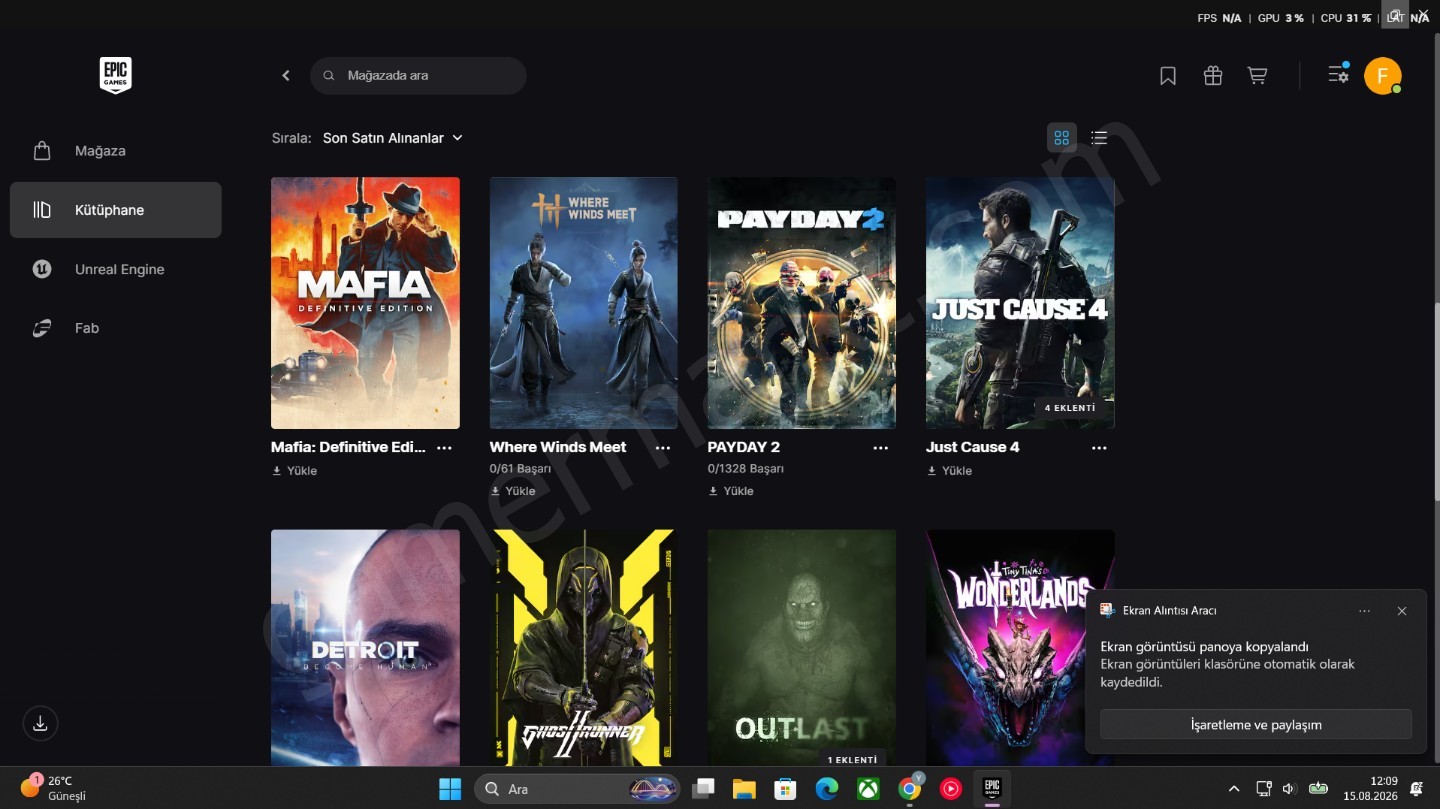Click Yükle under Where Winds Meet
The height and width of the screenshot is (809, 1440).
click(513, 491)
